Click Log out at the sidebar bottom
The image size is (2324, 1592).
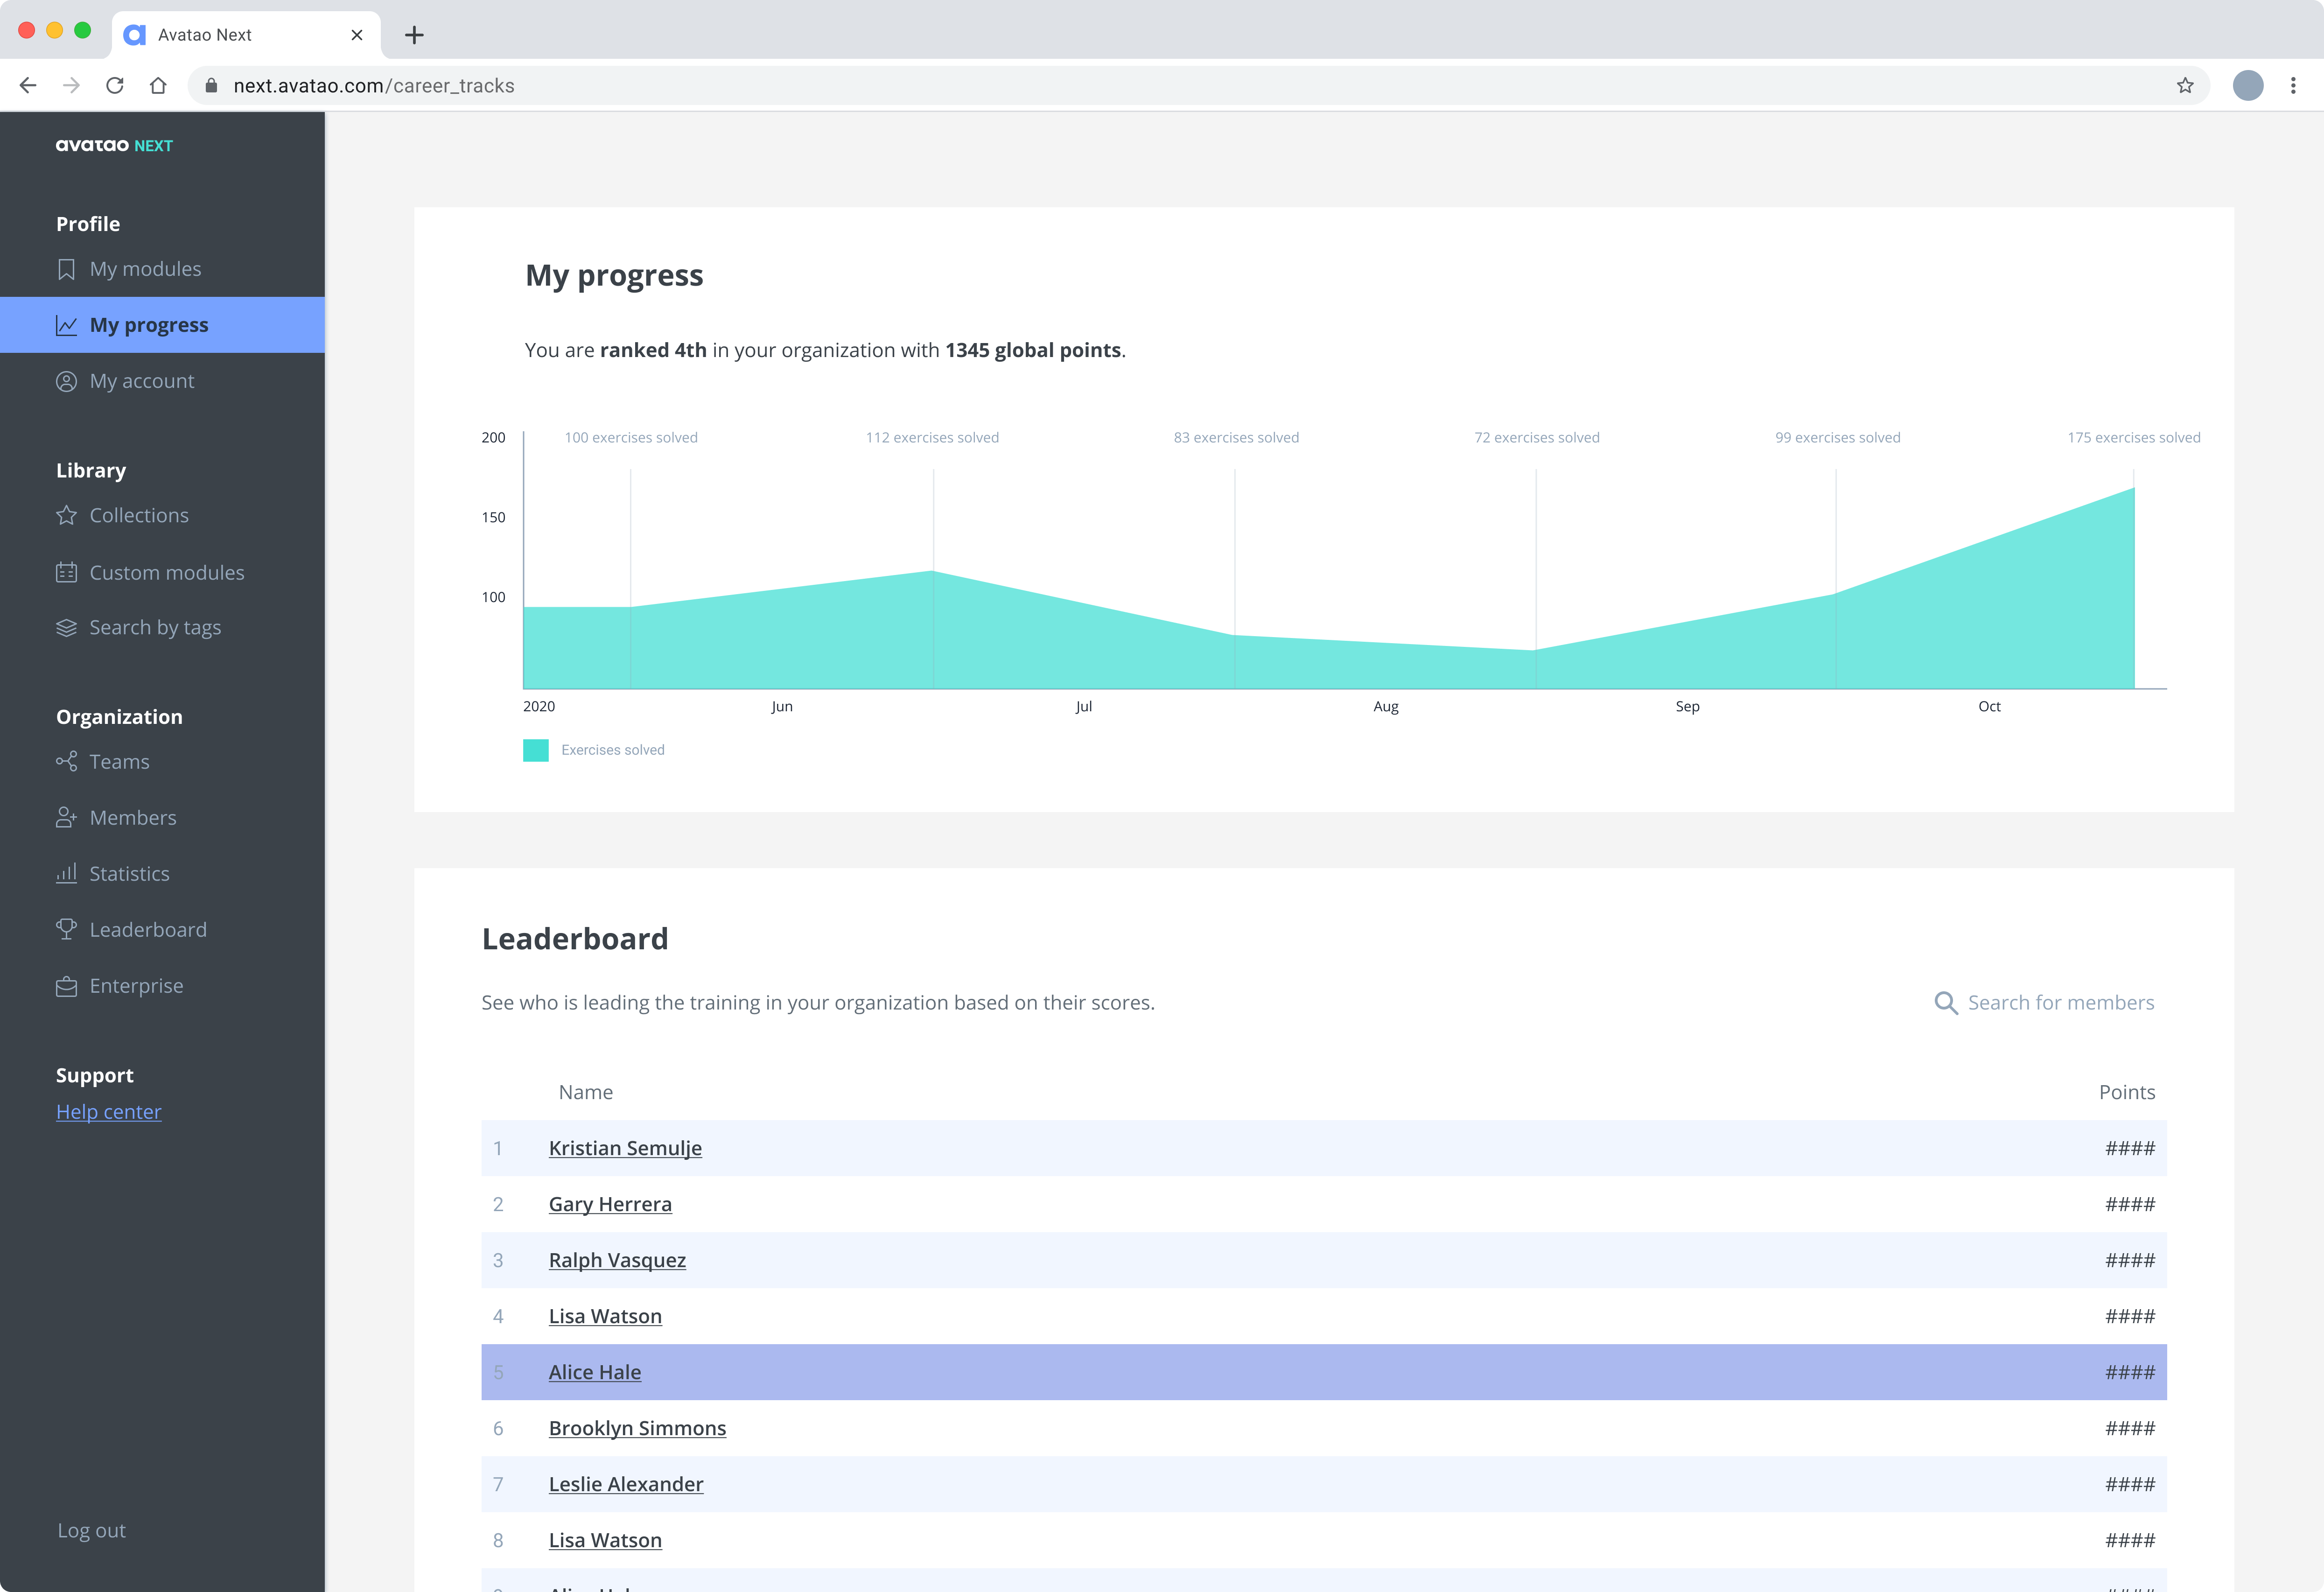(91, 1530)
